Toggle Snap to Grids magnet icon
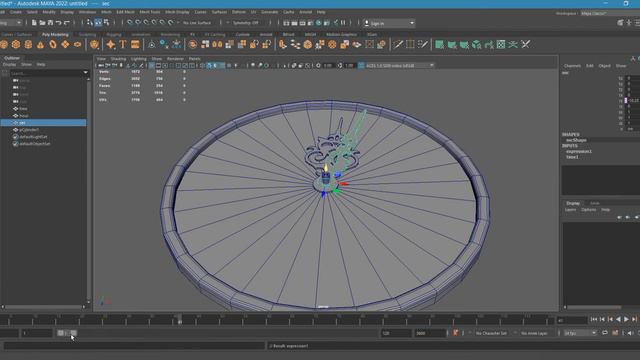Screen dimensions: 640x360 [x=129, y=23]
